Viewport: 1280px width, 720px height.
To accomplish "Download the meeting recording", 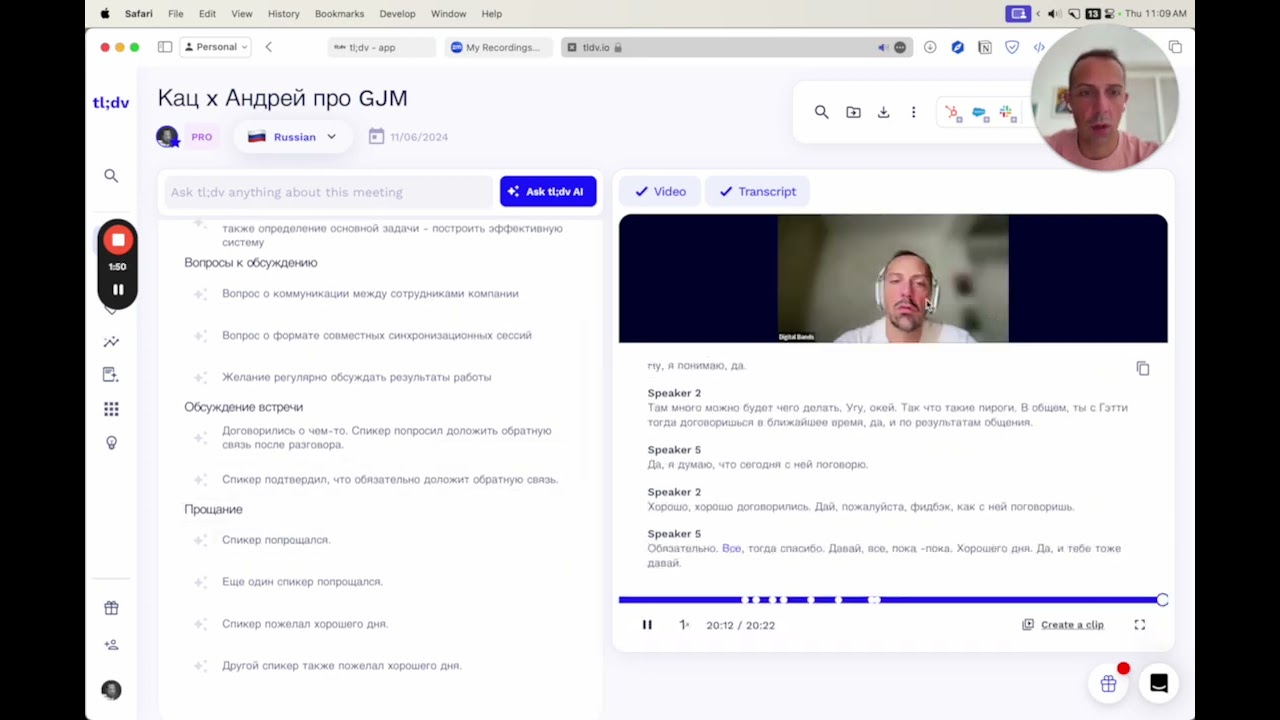I will (883, 112).
